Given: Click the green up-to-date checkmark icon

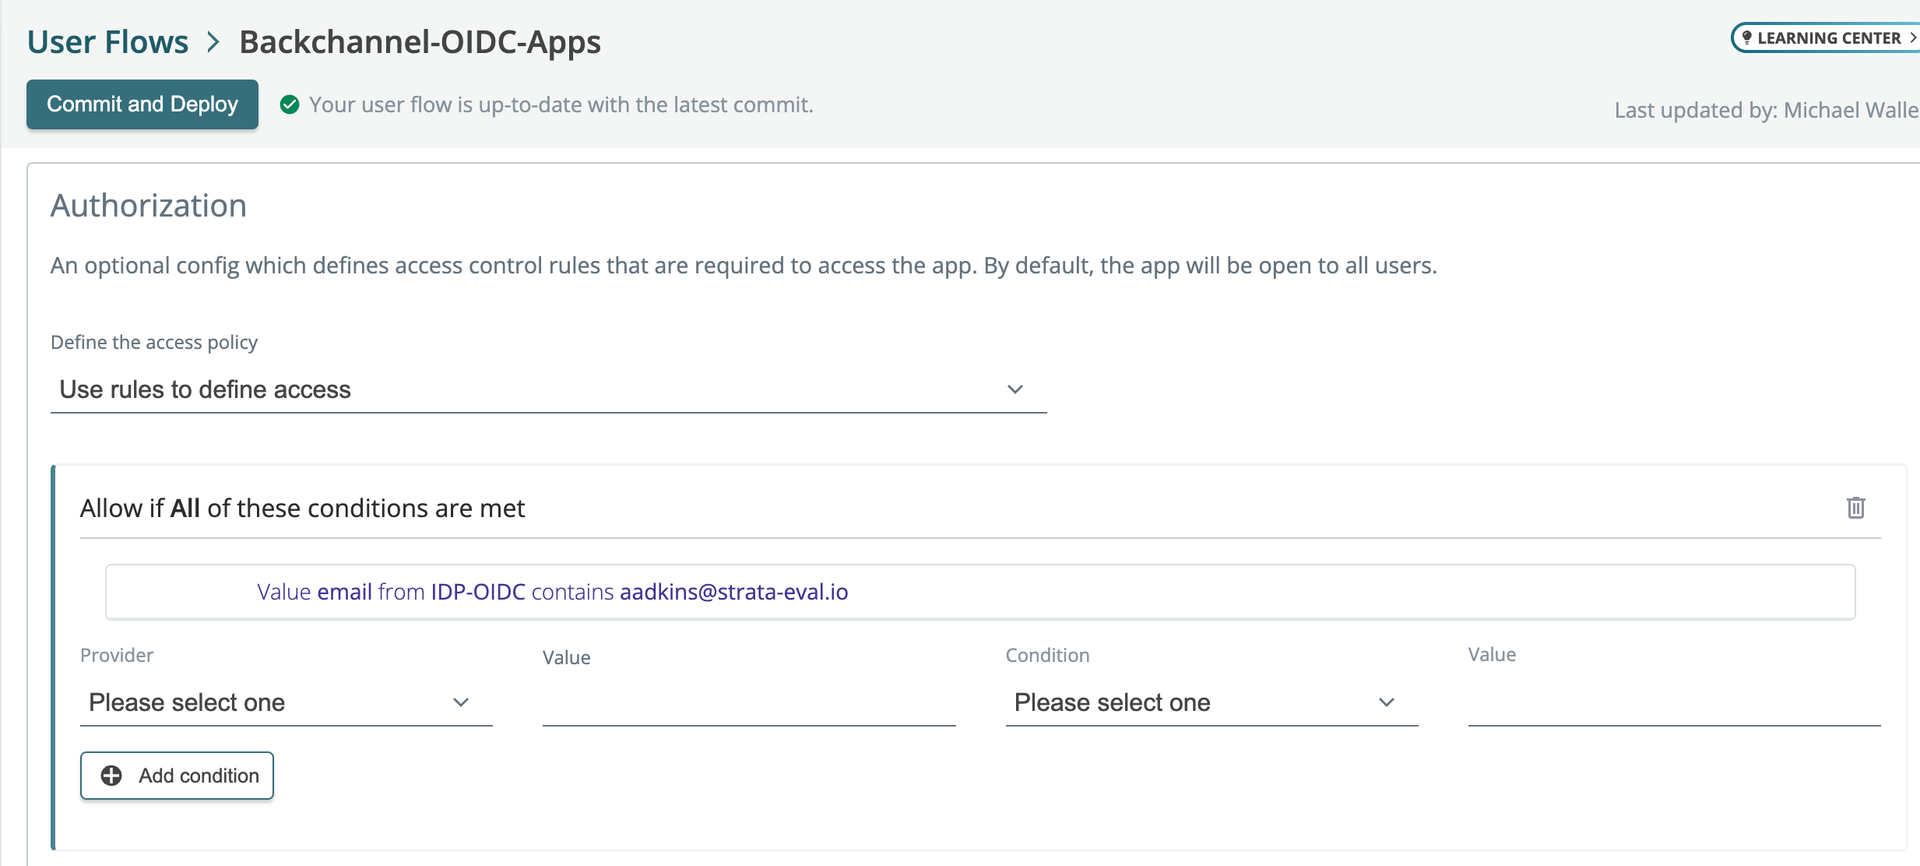Looking at the screenshot, I should coord(290,105).
